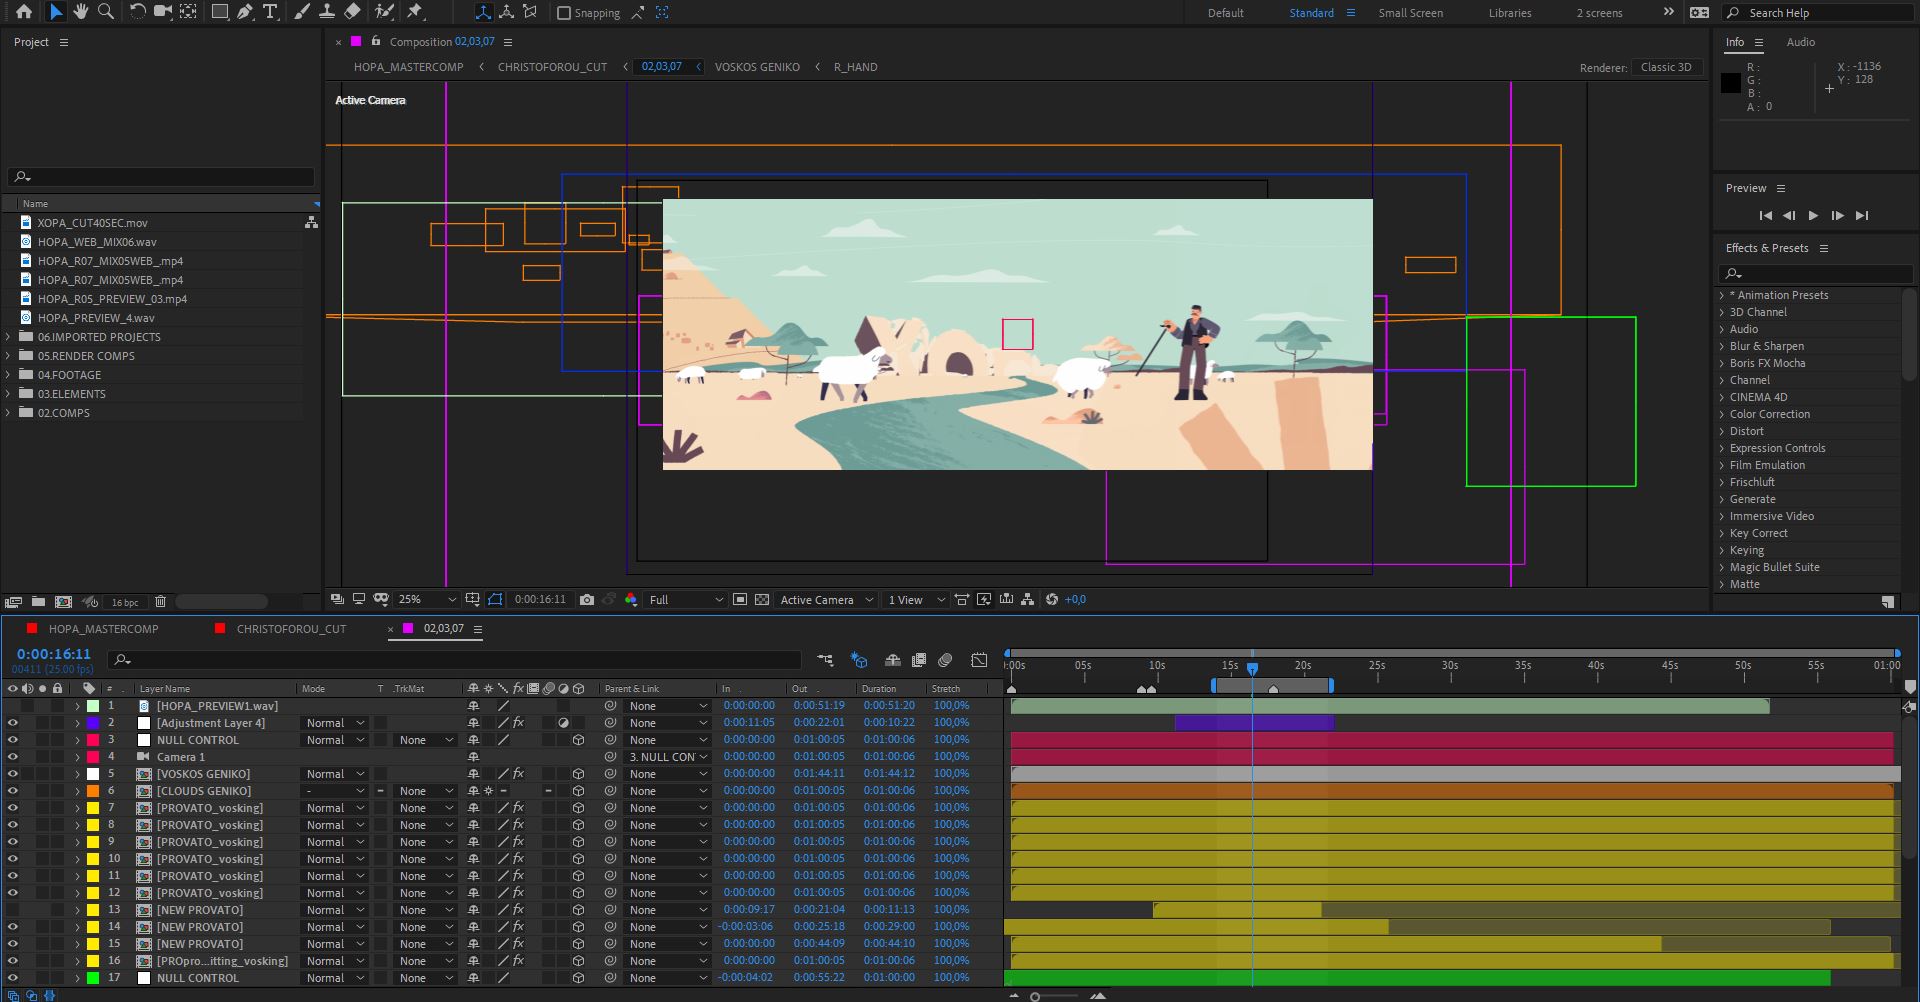This screenshot has height=1002, width=1920.
Task: Select the Zoom tool in toolbar
Action: click(x=105, y=12)
